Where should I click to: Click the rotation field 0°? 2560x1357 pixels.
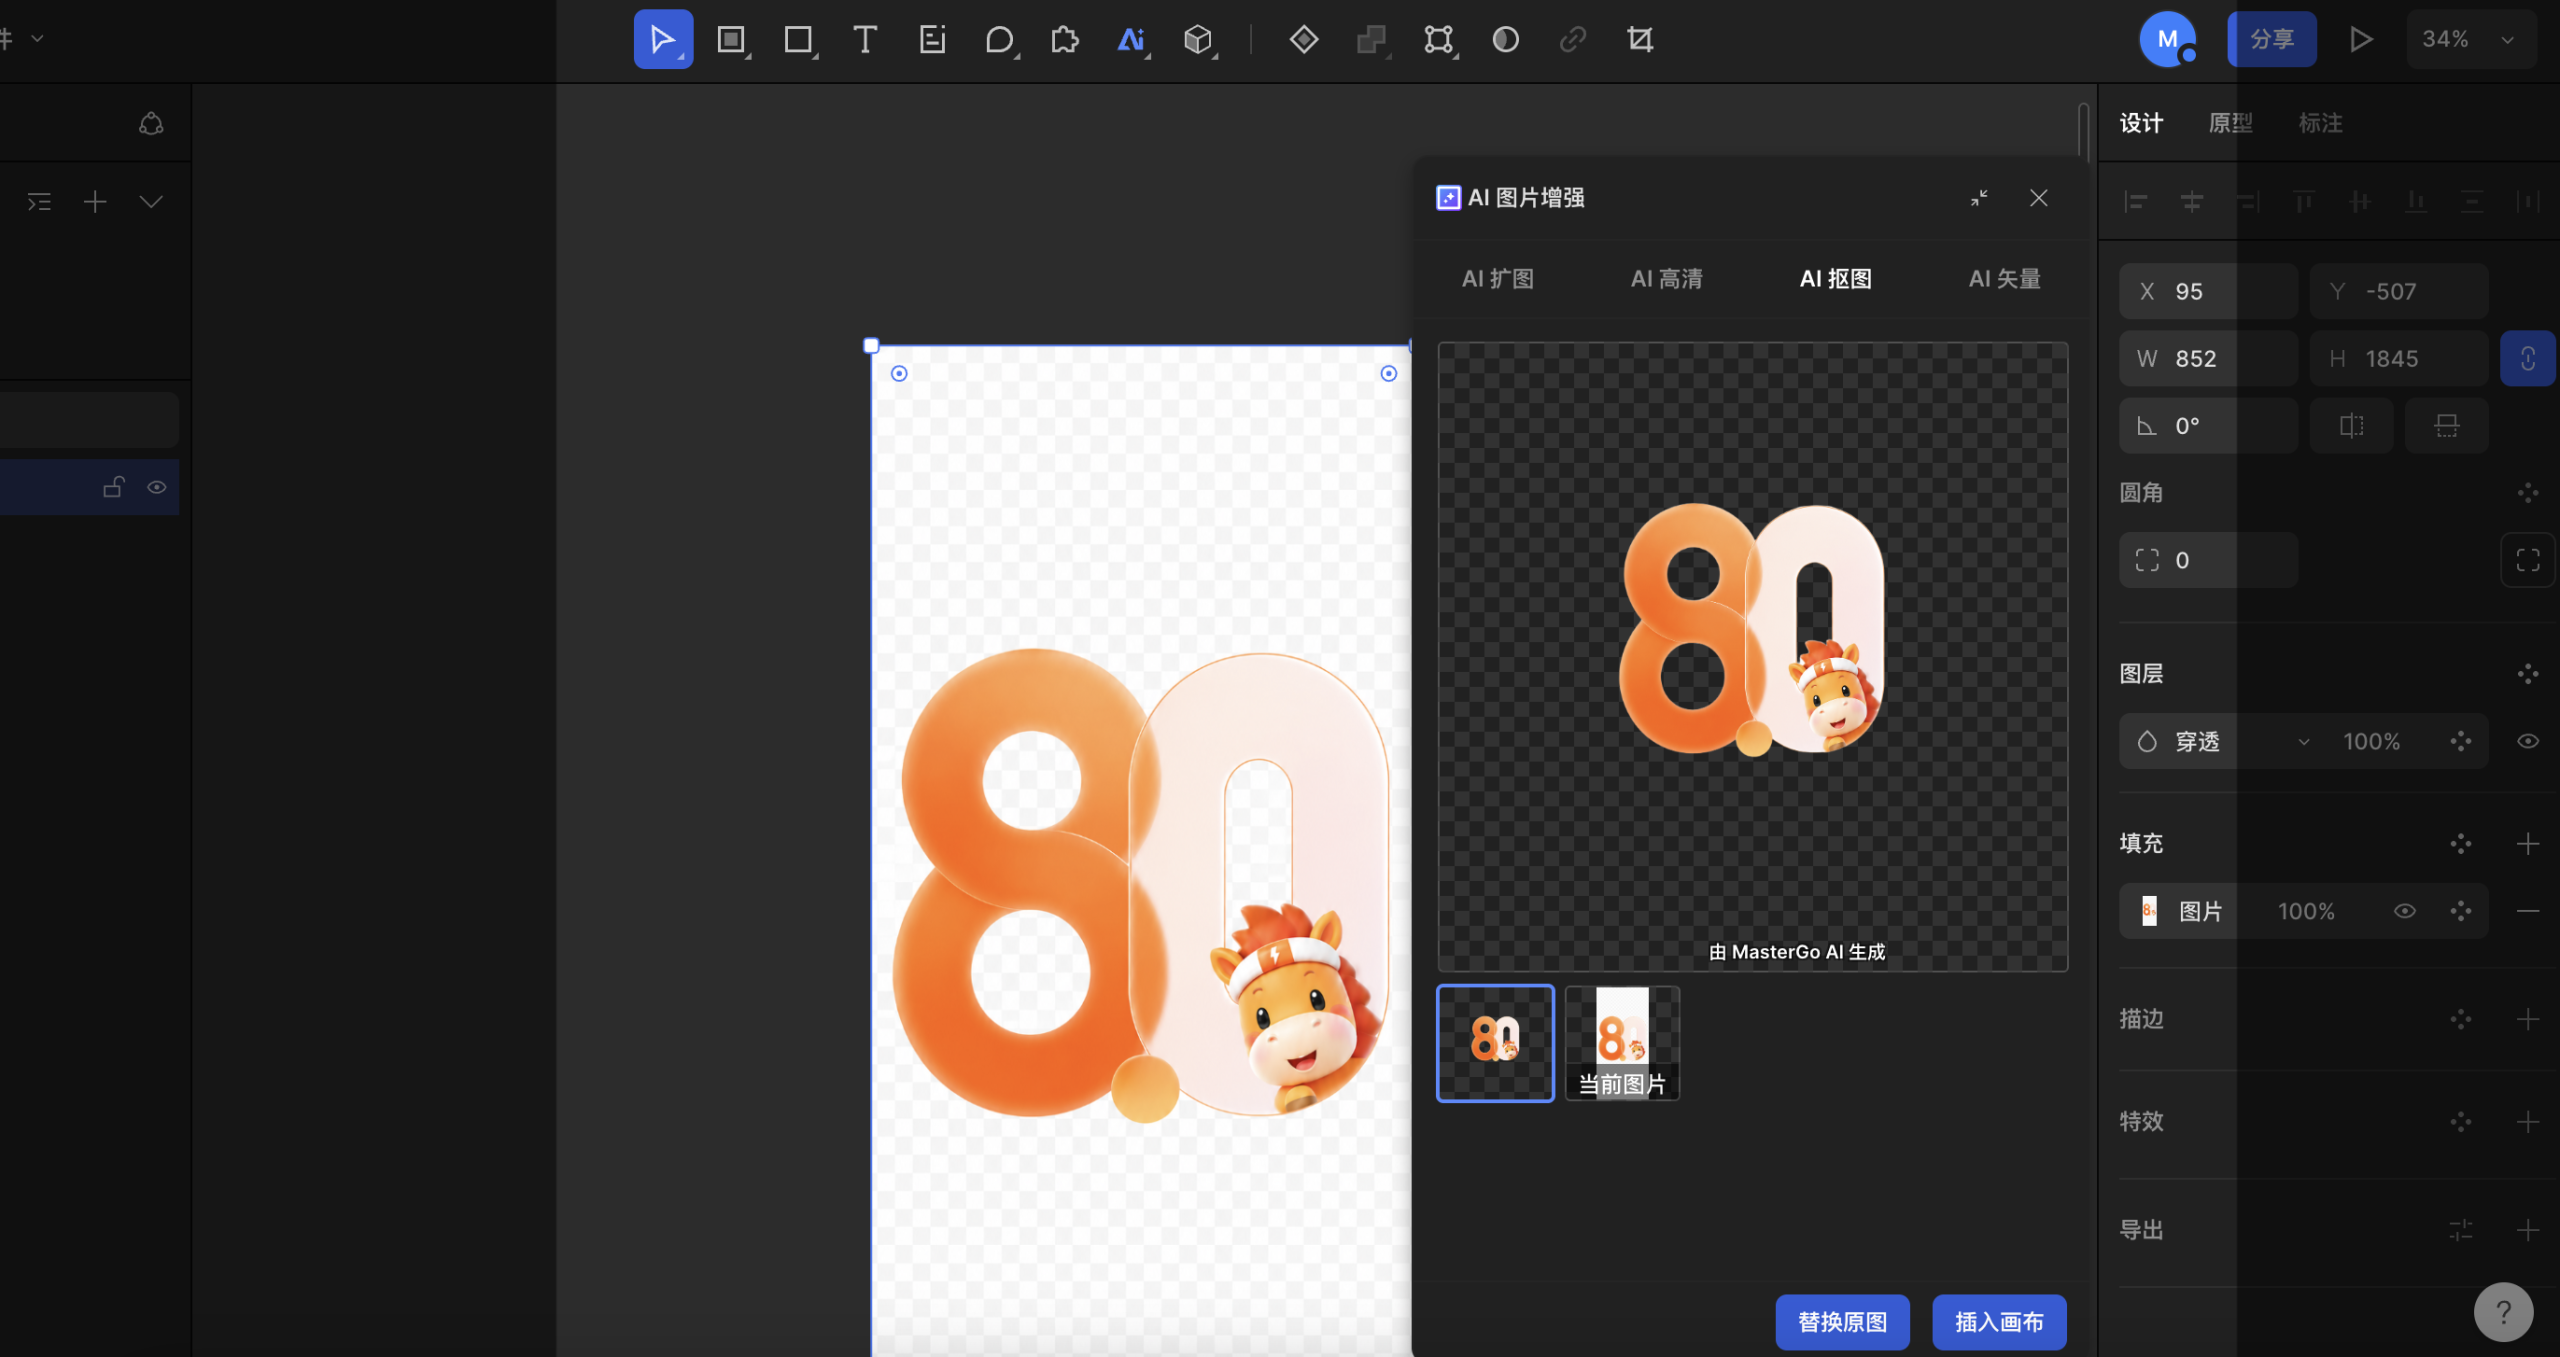pyautogui.click(x=2208, y=426)
